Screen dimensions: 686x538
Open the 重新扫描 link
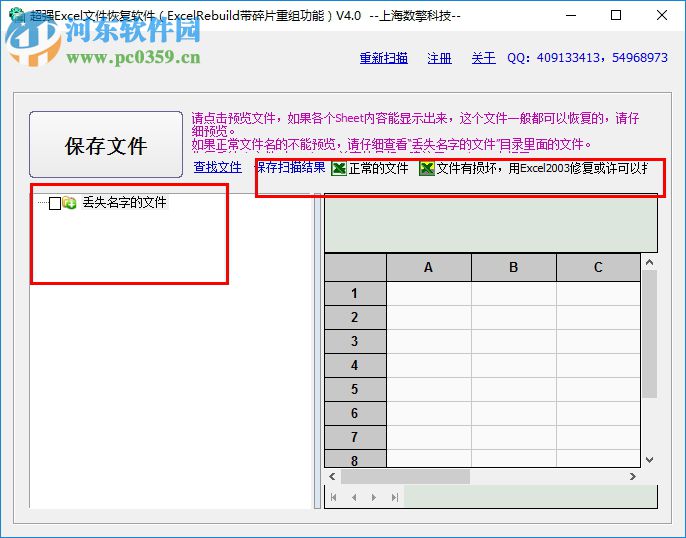coord(384,58)
